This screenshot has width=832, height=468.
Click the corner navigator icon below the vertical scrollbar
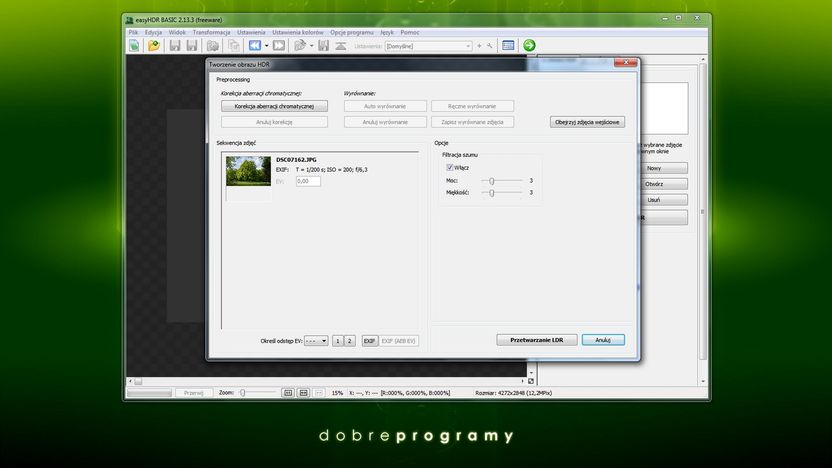pyautogui.click(x=531, y=381)
